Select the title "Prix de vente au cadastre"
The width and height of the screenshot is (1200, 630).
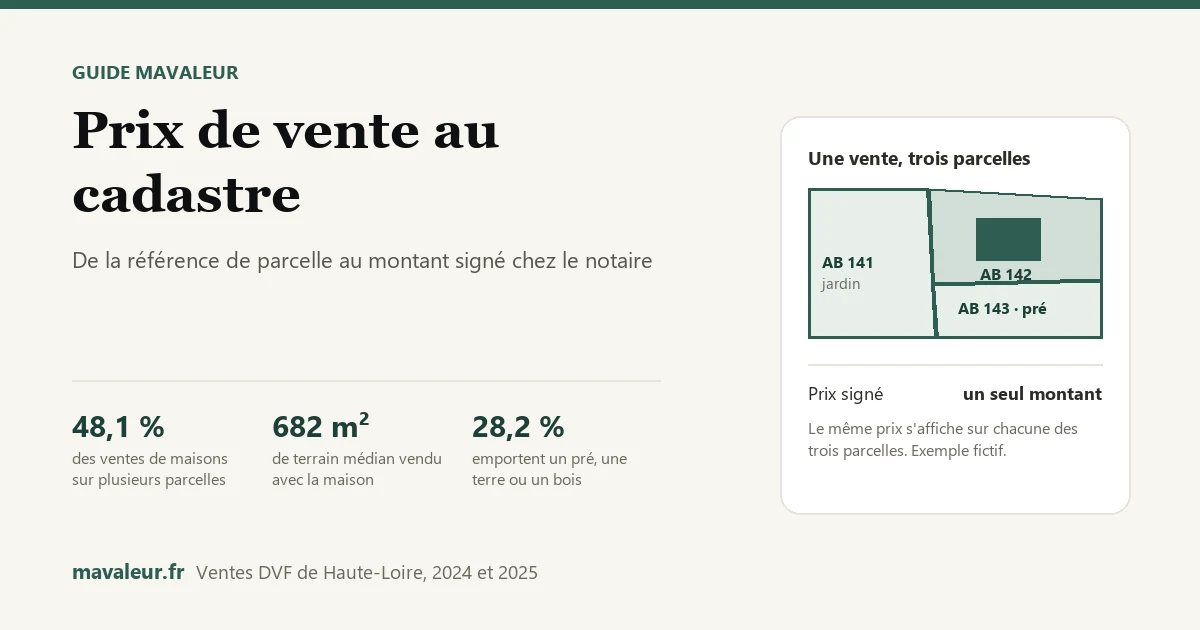(286, 161)
